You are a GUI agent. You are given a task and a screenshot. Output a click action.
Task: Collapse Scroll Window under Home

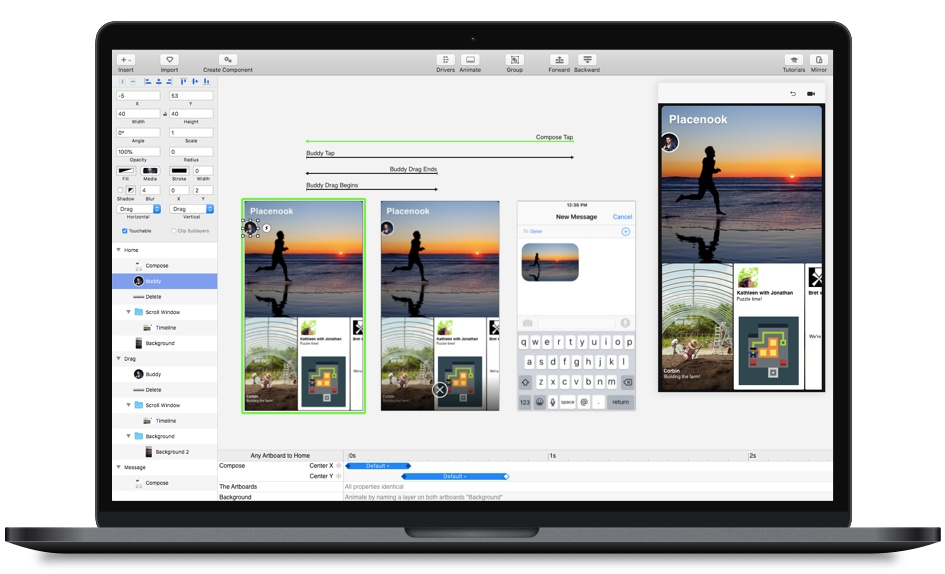click(128, 312)
